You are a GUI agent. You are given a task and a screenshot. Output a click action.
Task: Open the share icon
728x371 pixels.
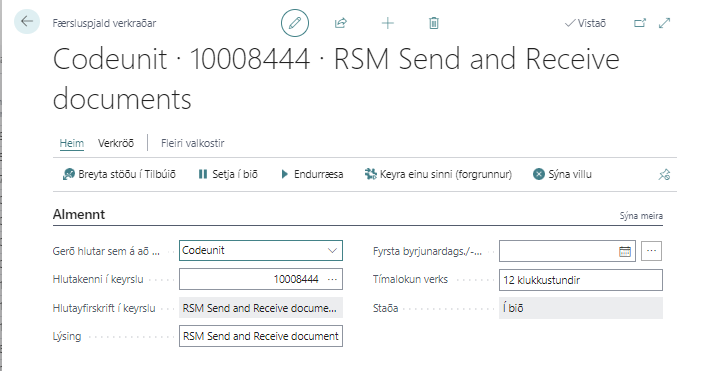[x=341, y=23]
